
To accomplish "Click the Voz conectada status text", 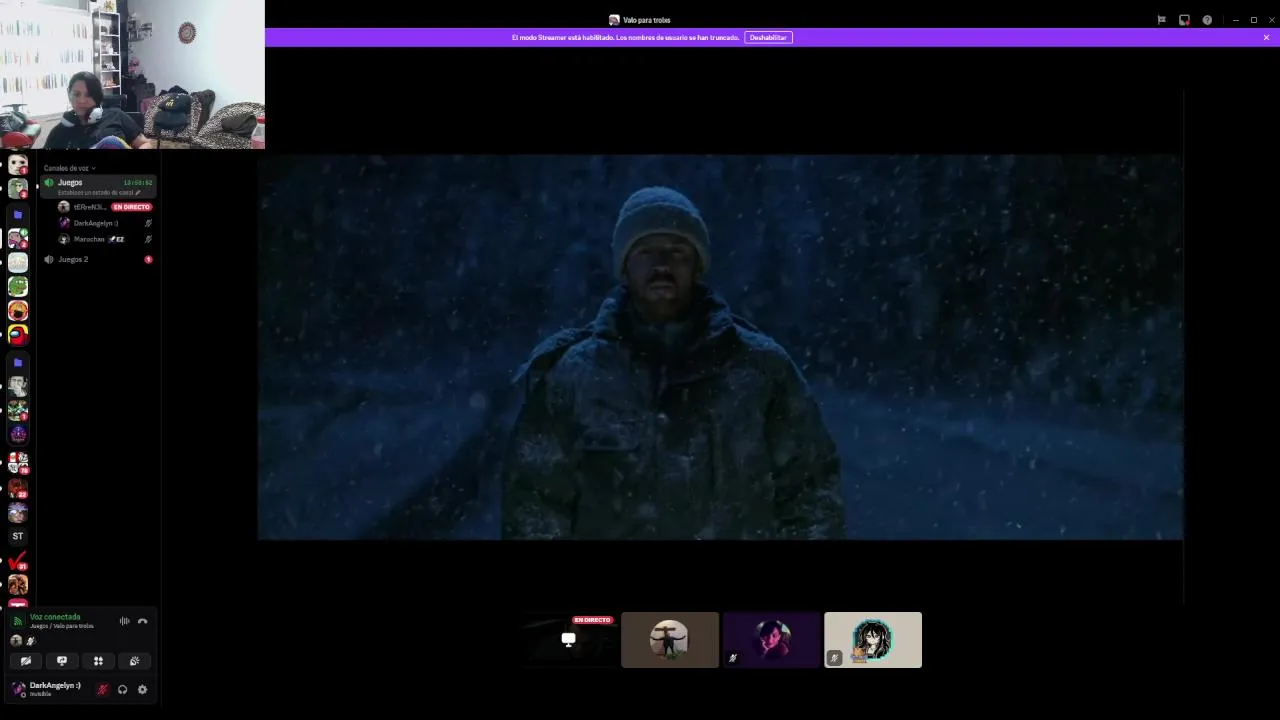I will 55,617.
